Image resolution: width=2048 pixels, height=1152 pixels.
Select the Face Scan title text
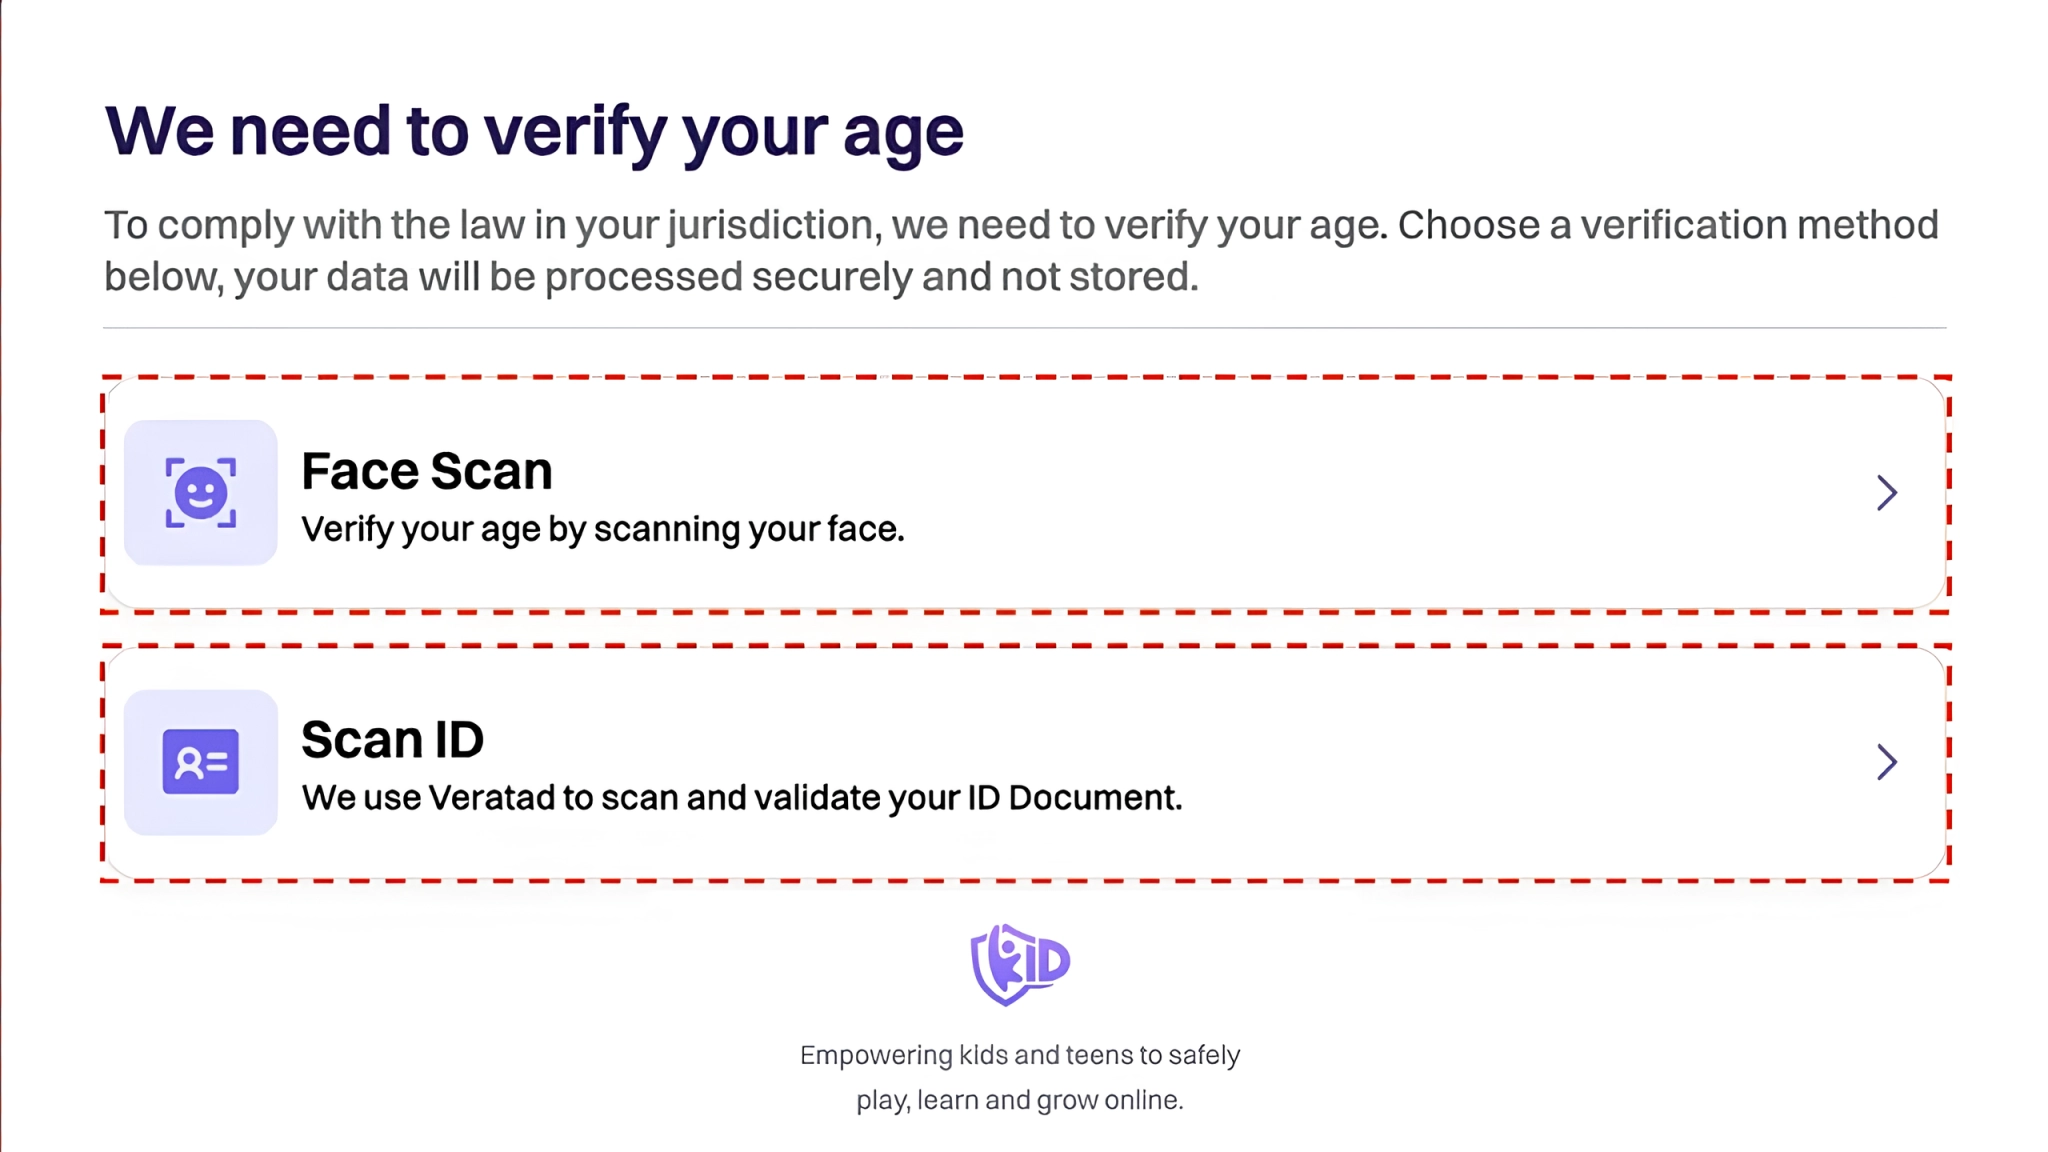point(427,471)
